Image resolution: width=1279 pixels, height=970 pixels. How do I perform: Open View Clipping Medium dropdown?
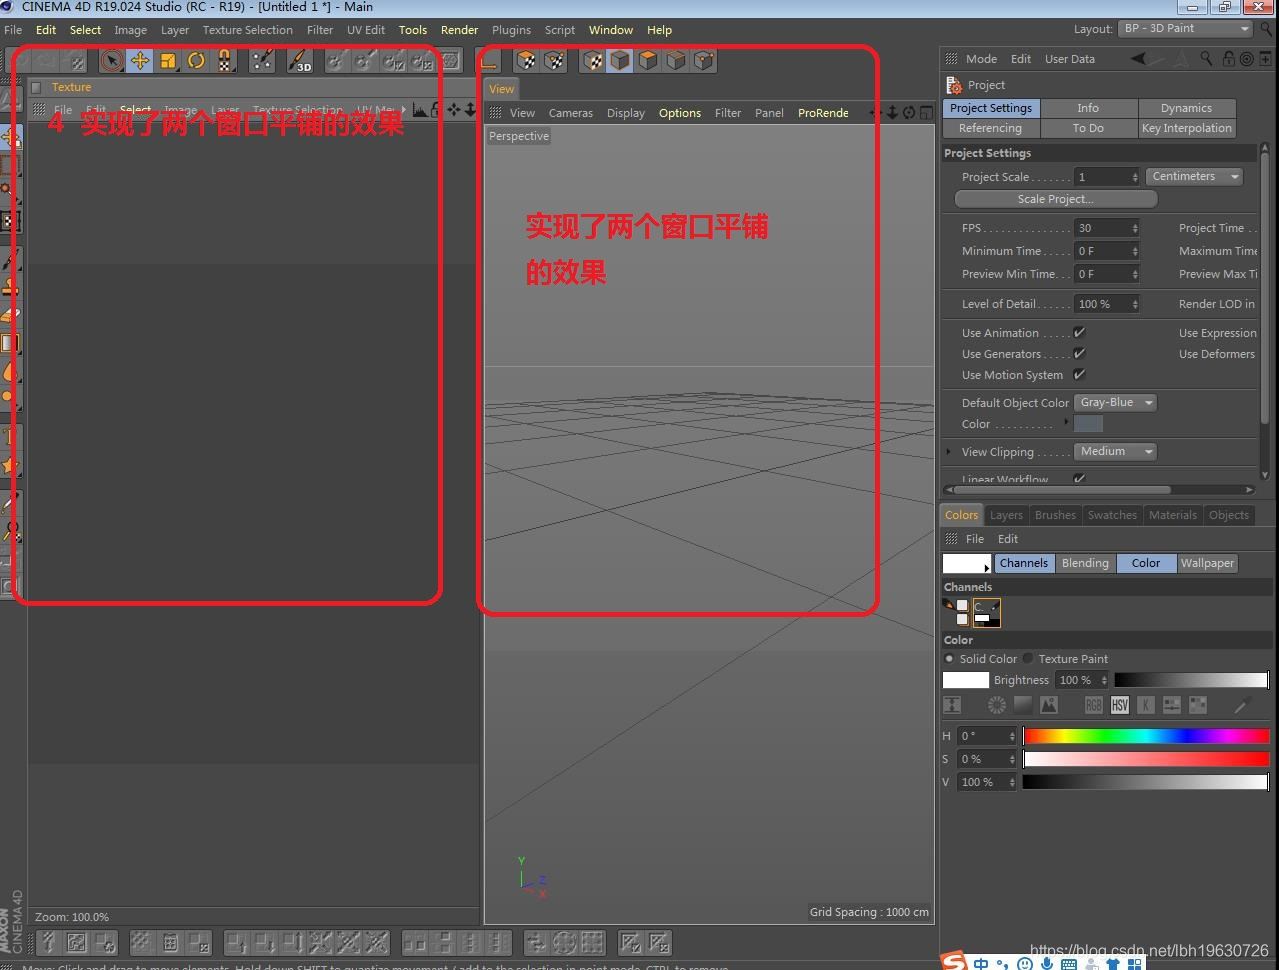tap(1116, 452)
